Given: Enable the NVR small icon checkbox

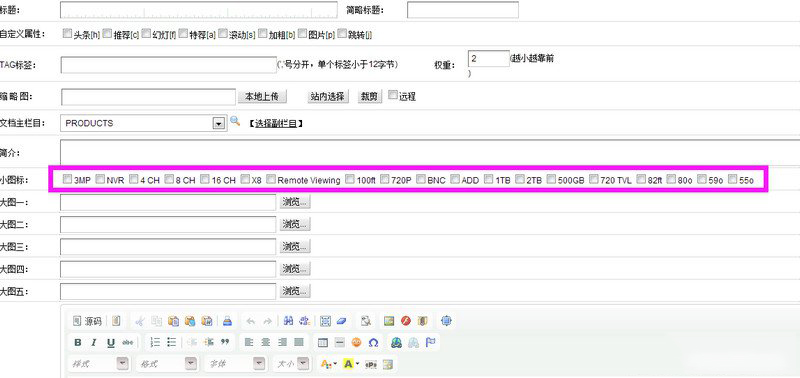Looking at the screenshot, I should point(100,179).
